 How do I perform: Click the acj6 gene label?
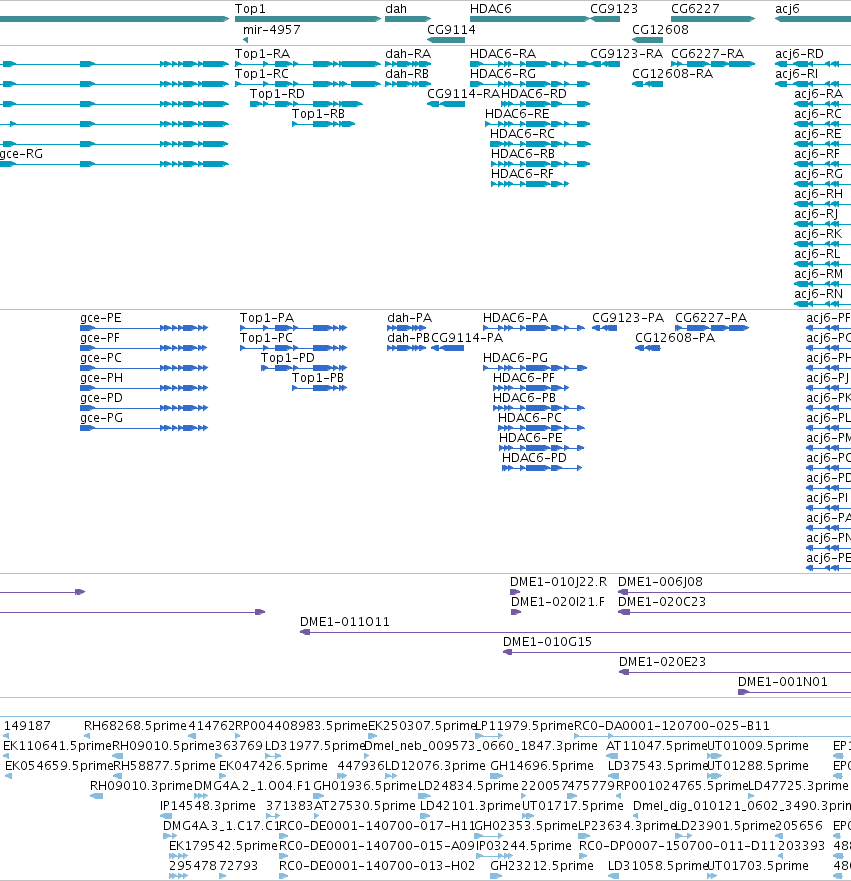tap(787, 9)
